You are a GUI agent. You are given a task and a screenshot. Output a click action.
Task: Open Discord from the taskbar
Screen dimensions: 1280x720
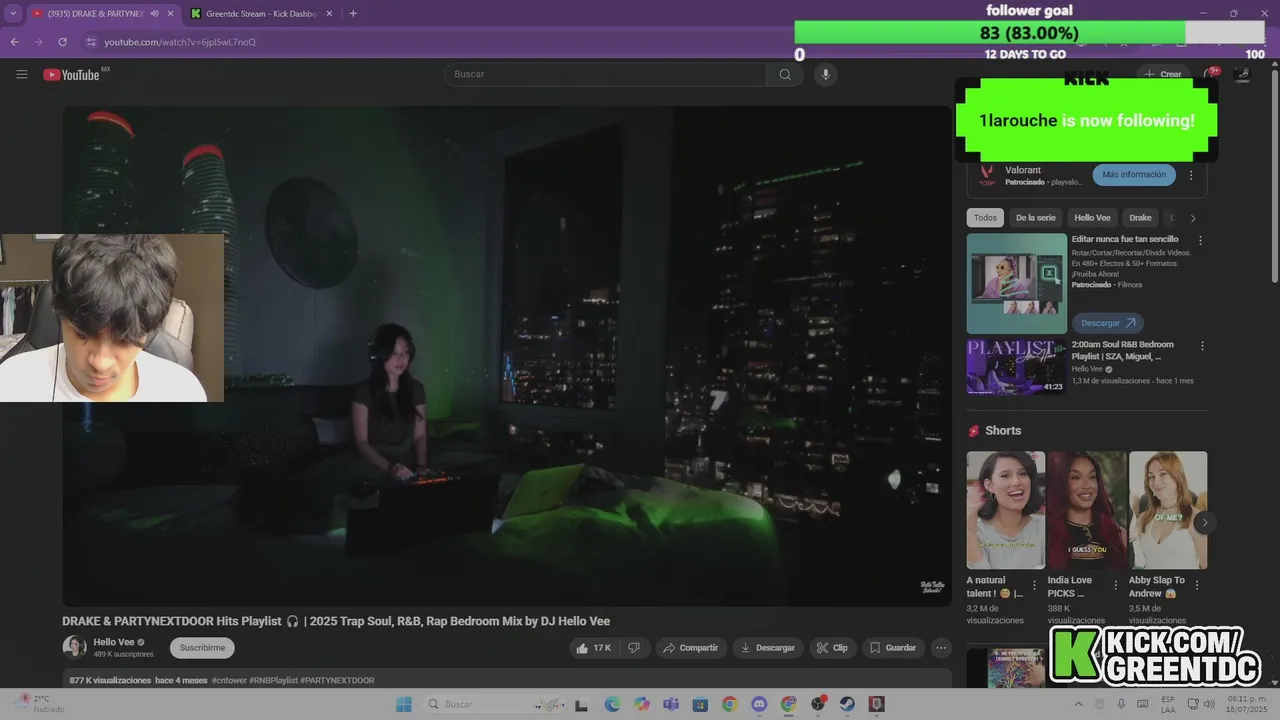click(759, 704)
